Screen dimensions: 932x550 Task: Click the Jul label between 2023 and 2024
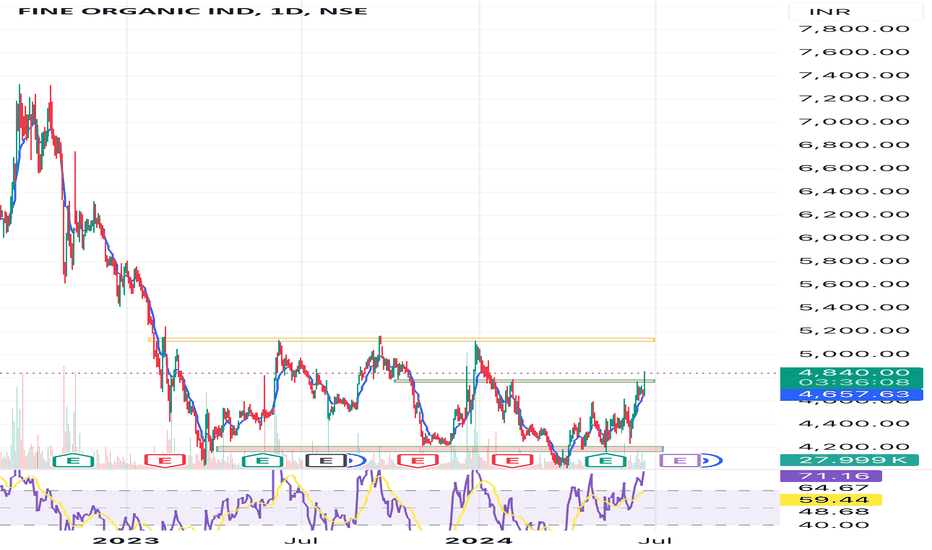[x=301, y=540]
